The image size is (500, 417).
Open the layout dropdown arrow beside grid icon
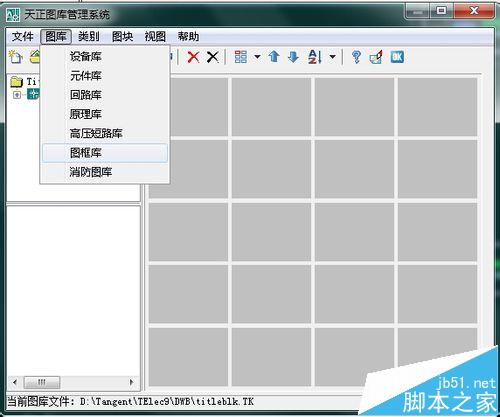(257, 57)
